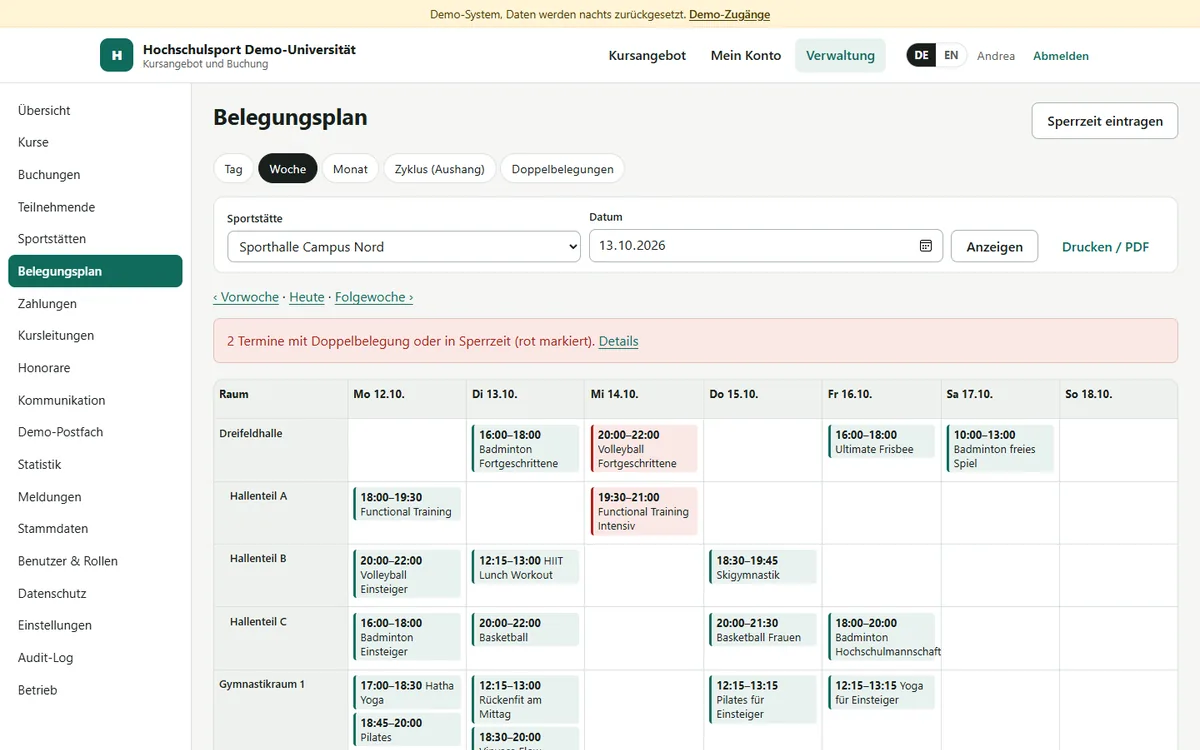Open Rückenfit am Mittag entry
The height and width of the screenshot is (750, 1200).
coord(525,699)
